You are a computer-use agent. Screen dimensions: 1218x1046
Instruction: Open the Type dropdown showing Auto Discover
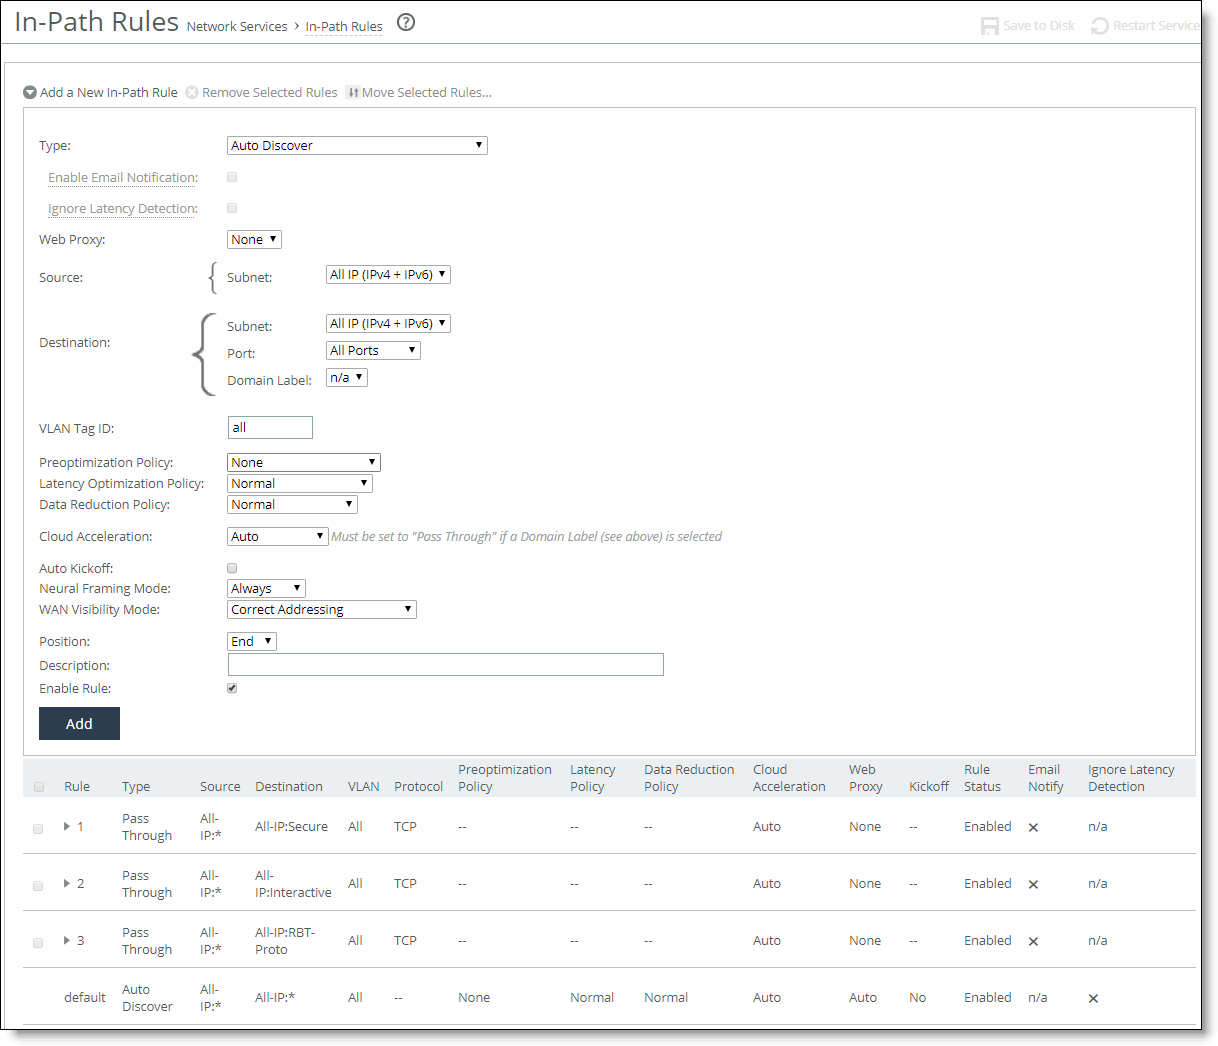[357, 145]
